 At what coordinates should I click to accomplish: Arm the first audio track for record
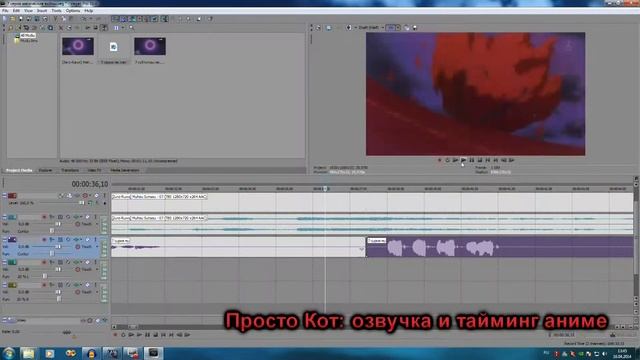tap(44, 217)
